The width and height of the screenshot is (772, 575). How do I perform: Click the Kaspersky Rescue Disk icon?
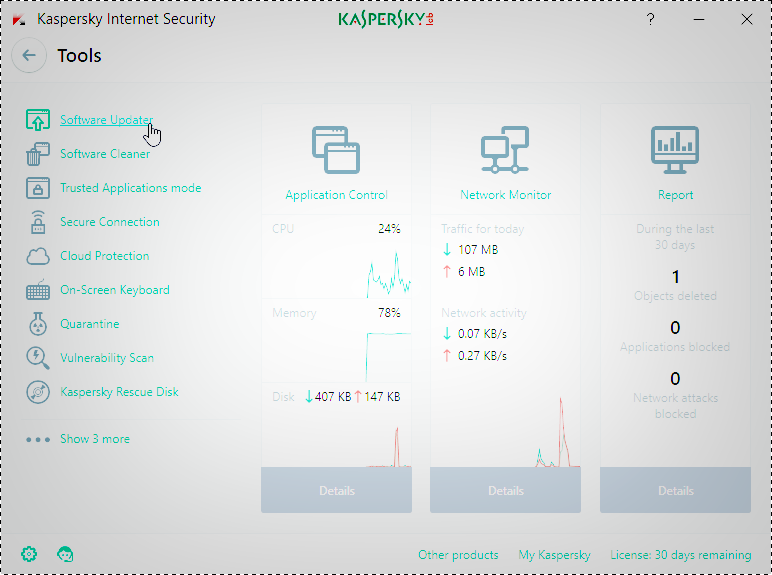click(x=37, y=392)
